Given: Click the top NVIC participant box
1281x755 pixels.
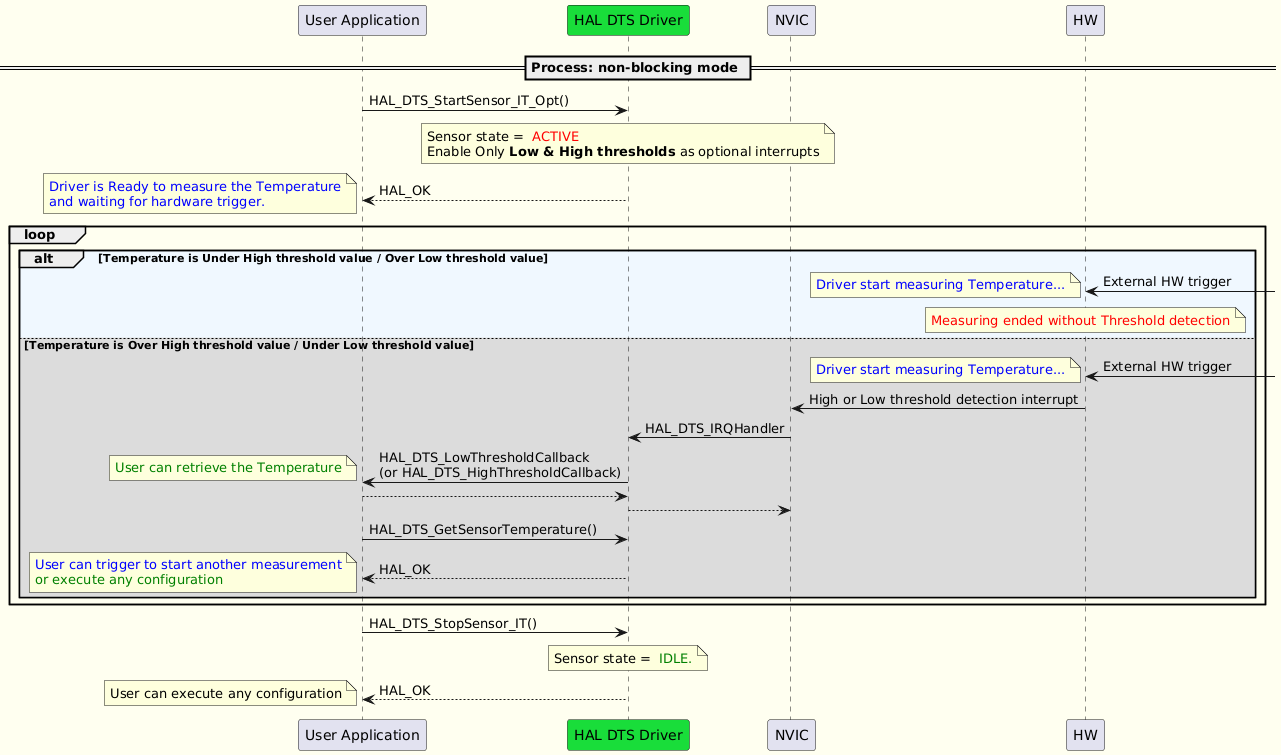Looking at the screenshot, I should pos(791,20).
